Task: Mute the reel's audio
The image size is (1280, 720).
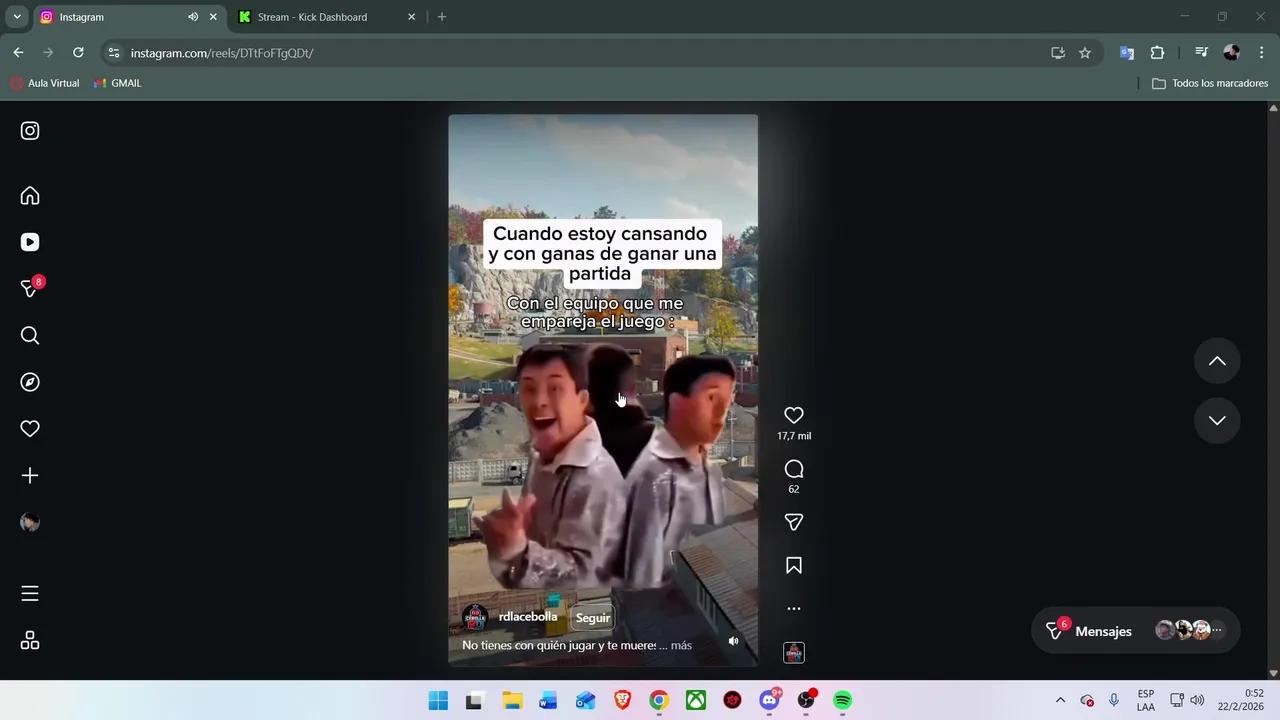Action: (733, 642)
